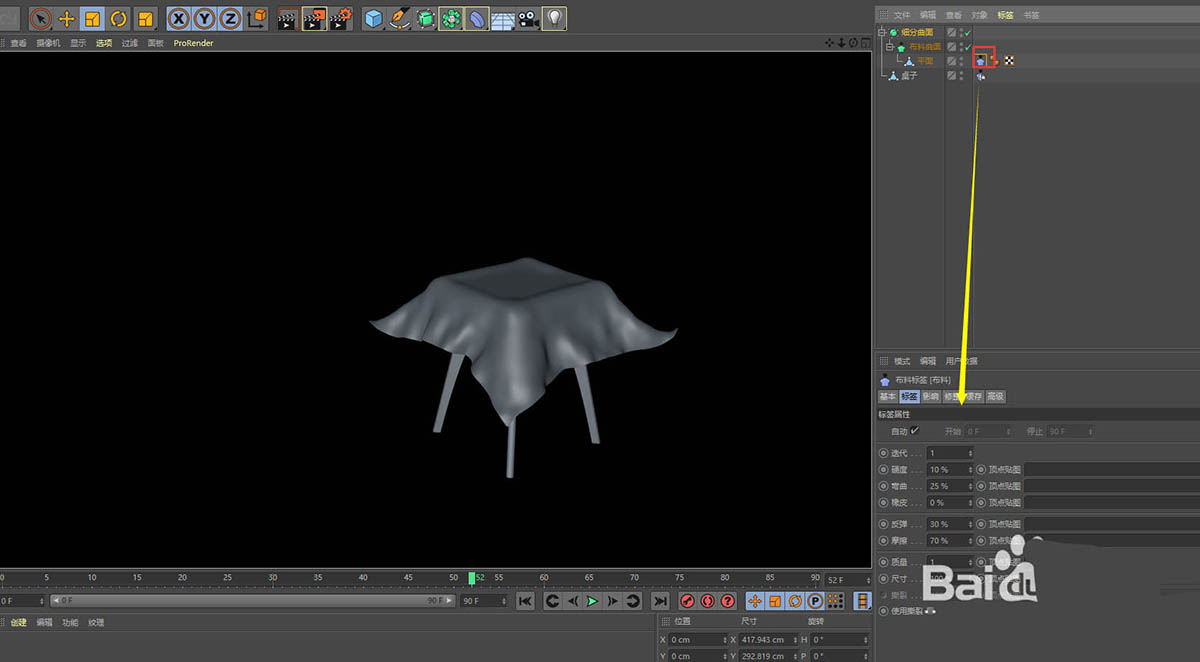The image size is (1200, 662).
Task: Open the Object Manager 标签 menu
Action: click(1006, 15)
